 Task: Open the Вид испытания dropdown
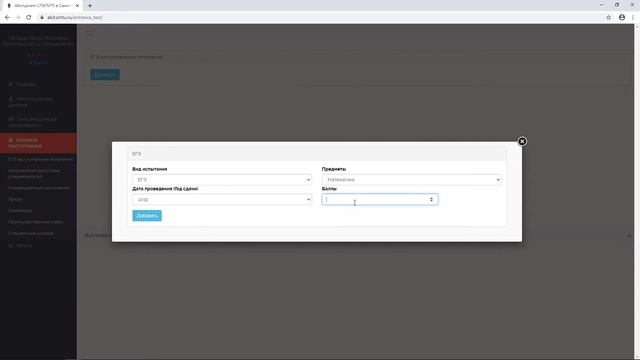click(x=222, y=180)
